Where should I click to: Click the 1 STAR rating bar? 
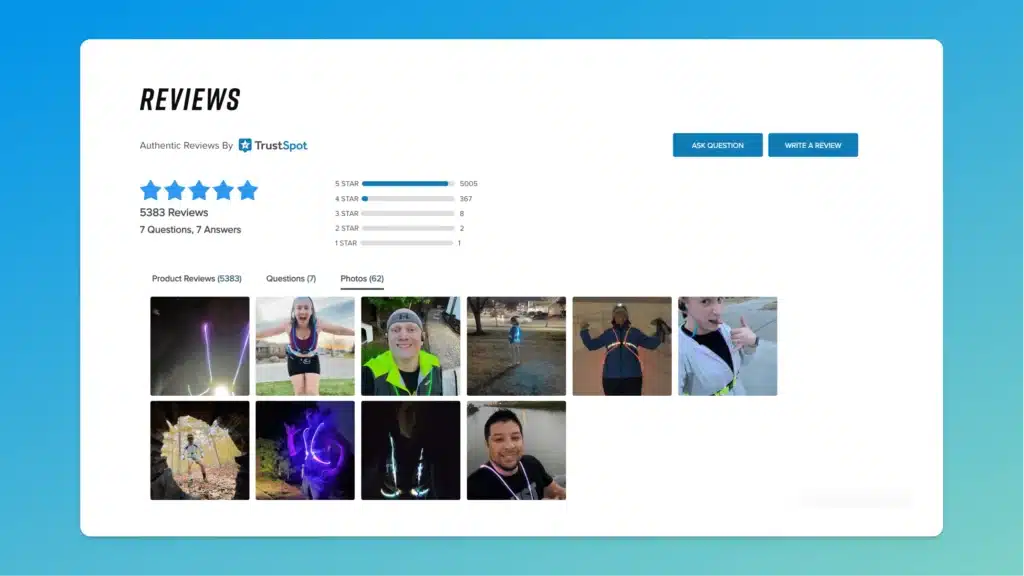click(406, 242)
